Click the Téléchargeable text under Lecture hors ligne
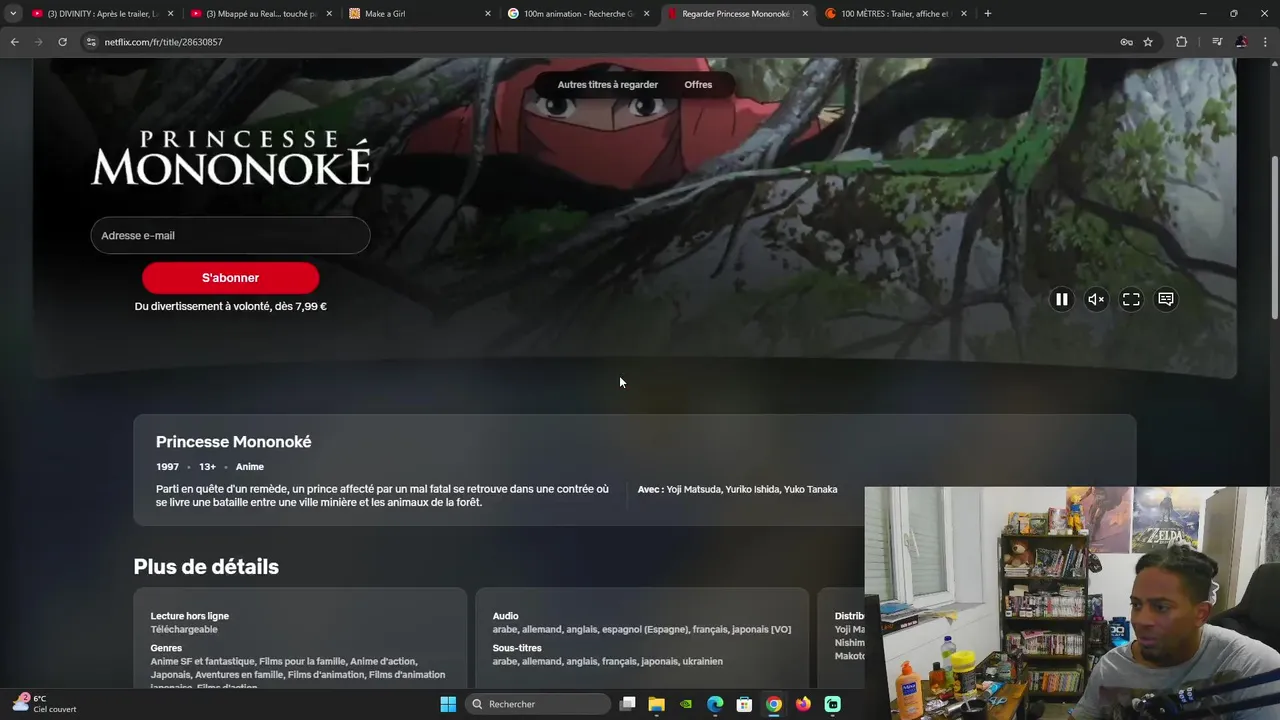This screenshot has height=720, width=1280. (x=184, y=630)
